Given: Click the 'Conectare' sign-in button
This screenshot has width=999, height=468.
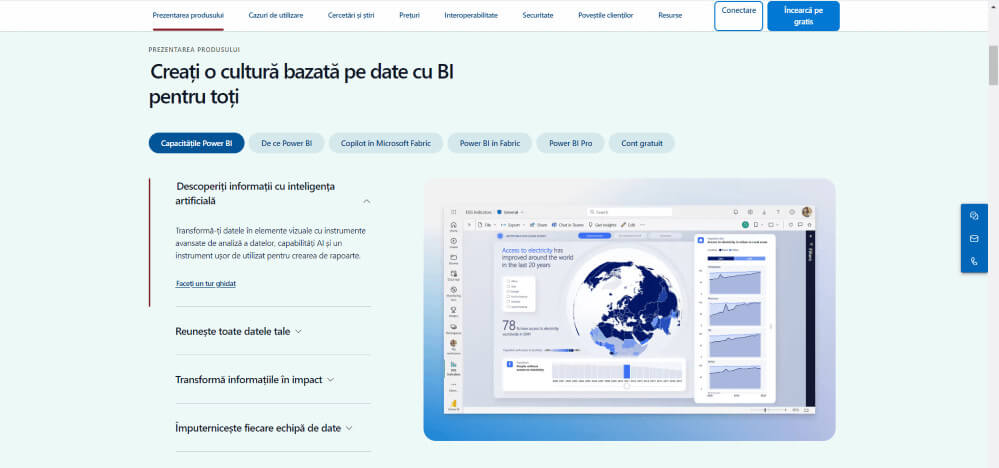Looking at the screenshot, I should click(738, 16).
